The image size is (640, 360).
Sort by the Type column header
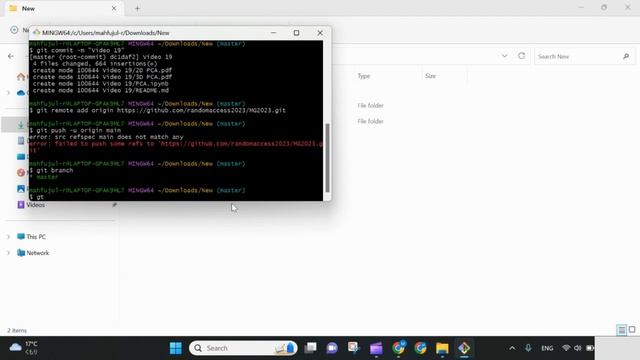pos(364,76)
